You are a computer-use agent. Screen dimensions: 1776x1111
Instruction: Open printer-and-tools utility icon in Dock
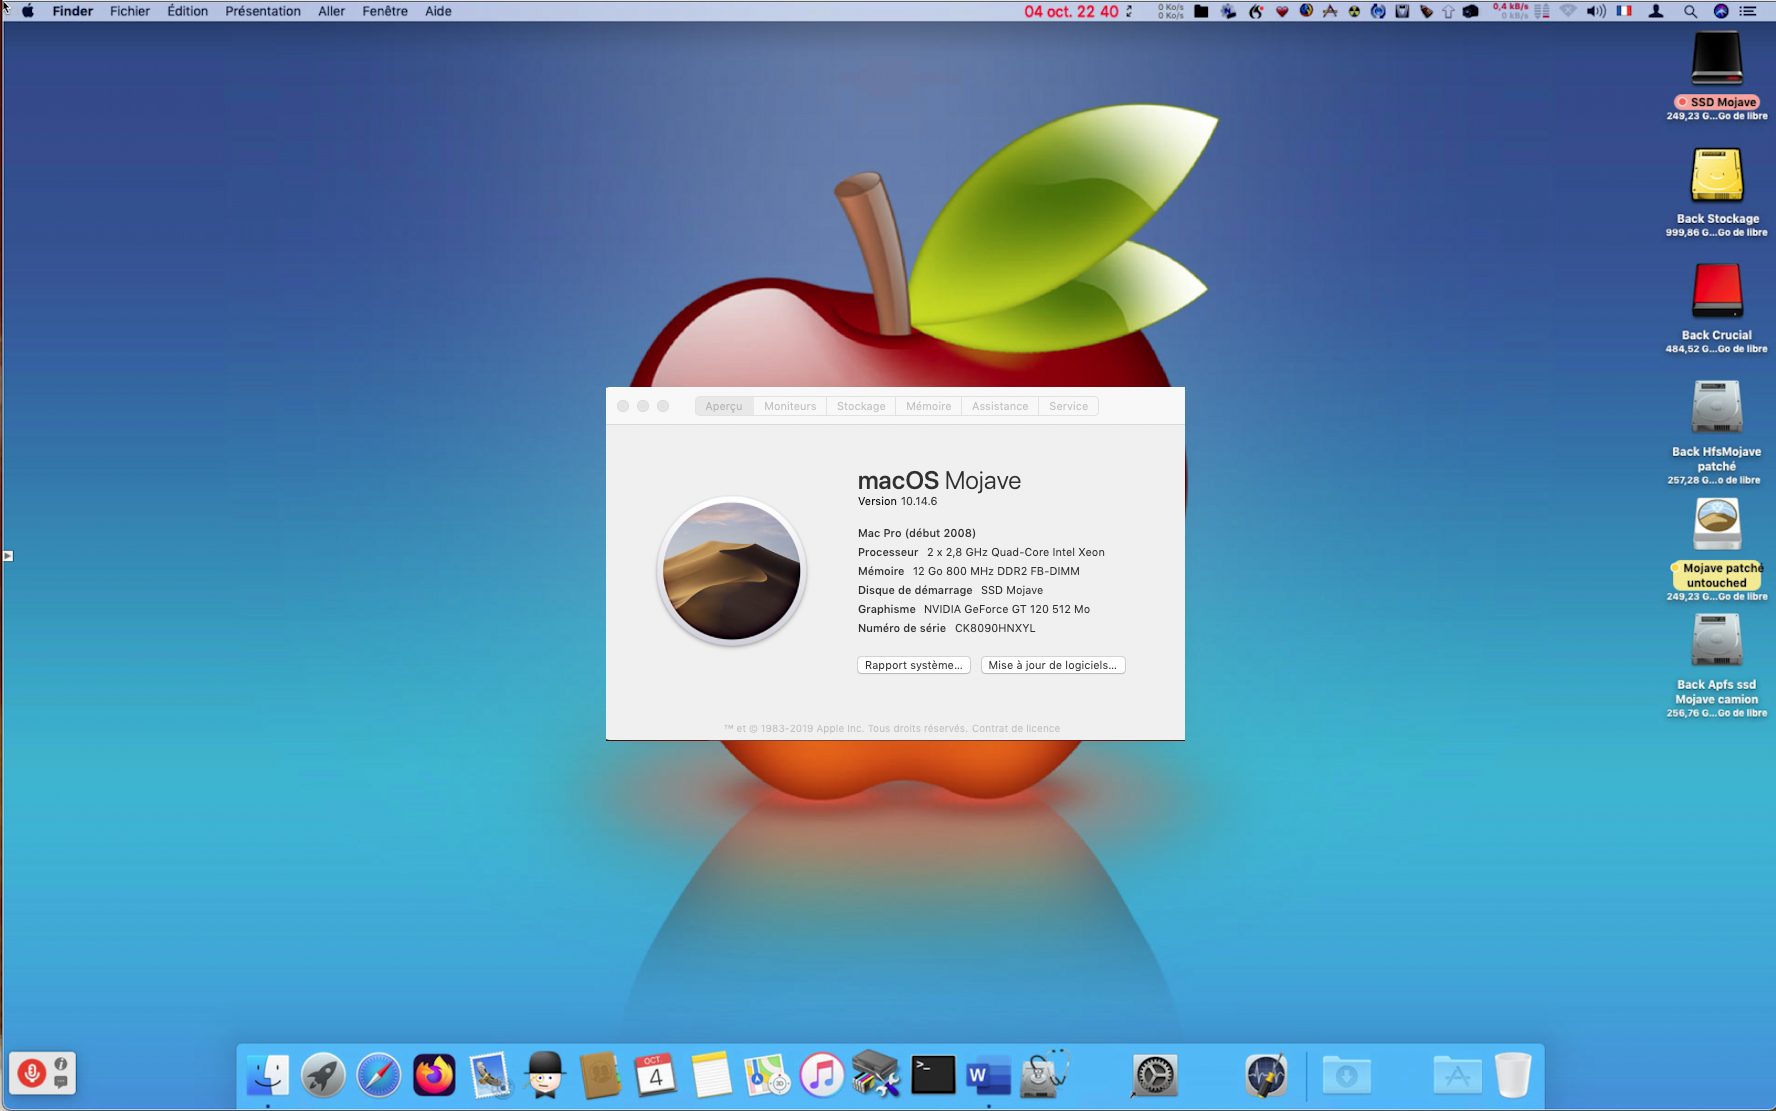coord(877,1075)
